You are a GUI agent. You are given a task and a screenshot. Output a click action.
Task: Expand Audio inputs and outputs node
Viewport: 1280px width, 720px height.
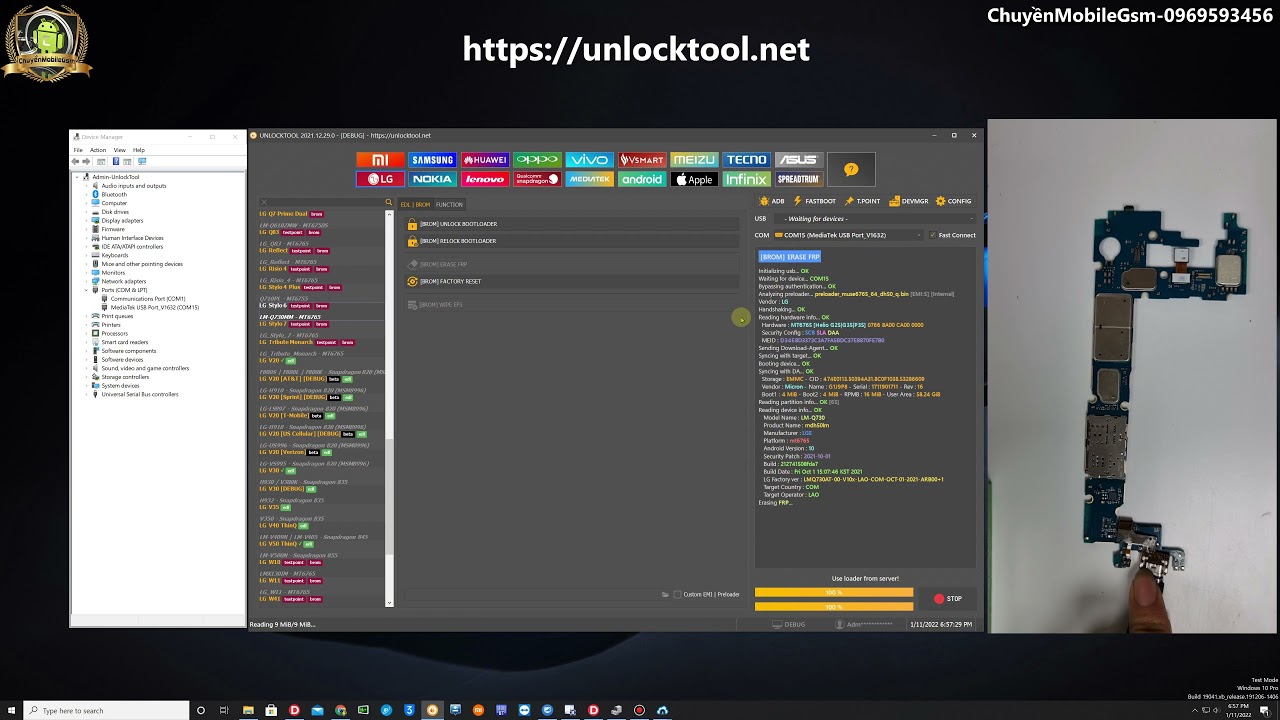[x=87, y=186]
